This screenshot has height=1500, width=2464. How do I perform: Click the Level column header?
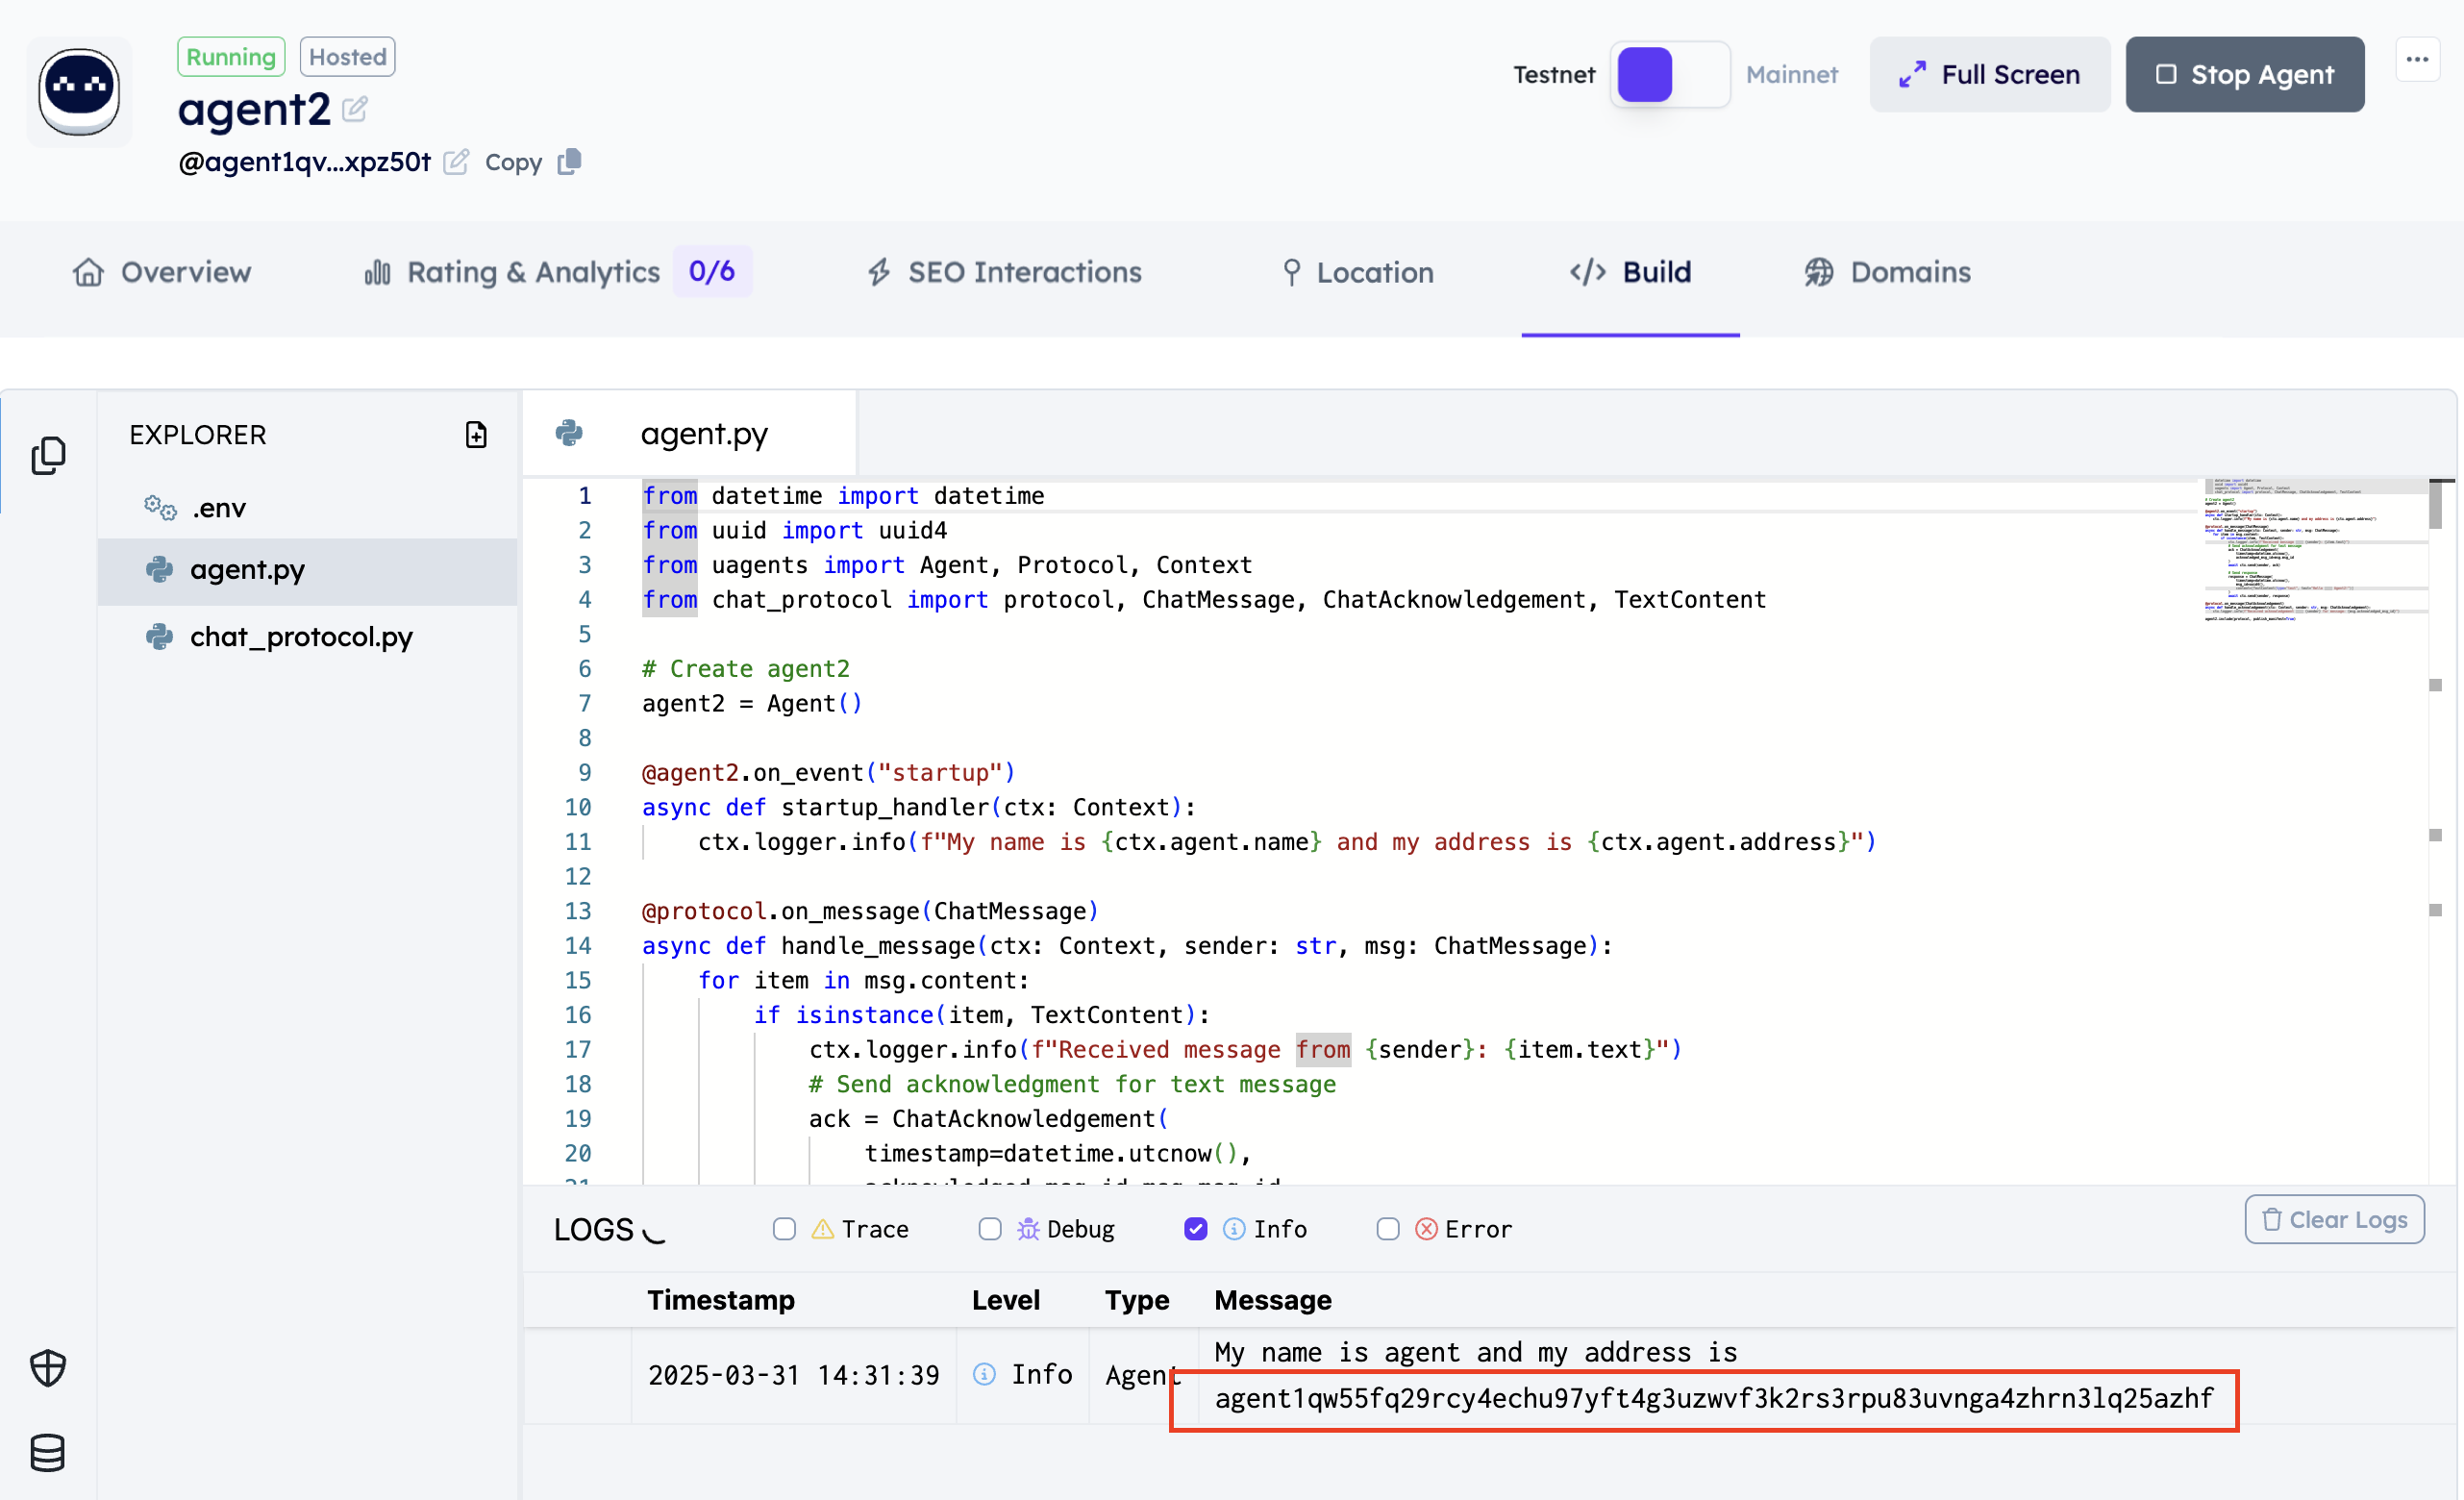click(1006, 1300)
